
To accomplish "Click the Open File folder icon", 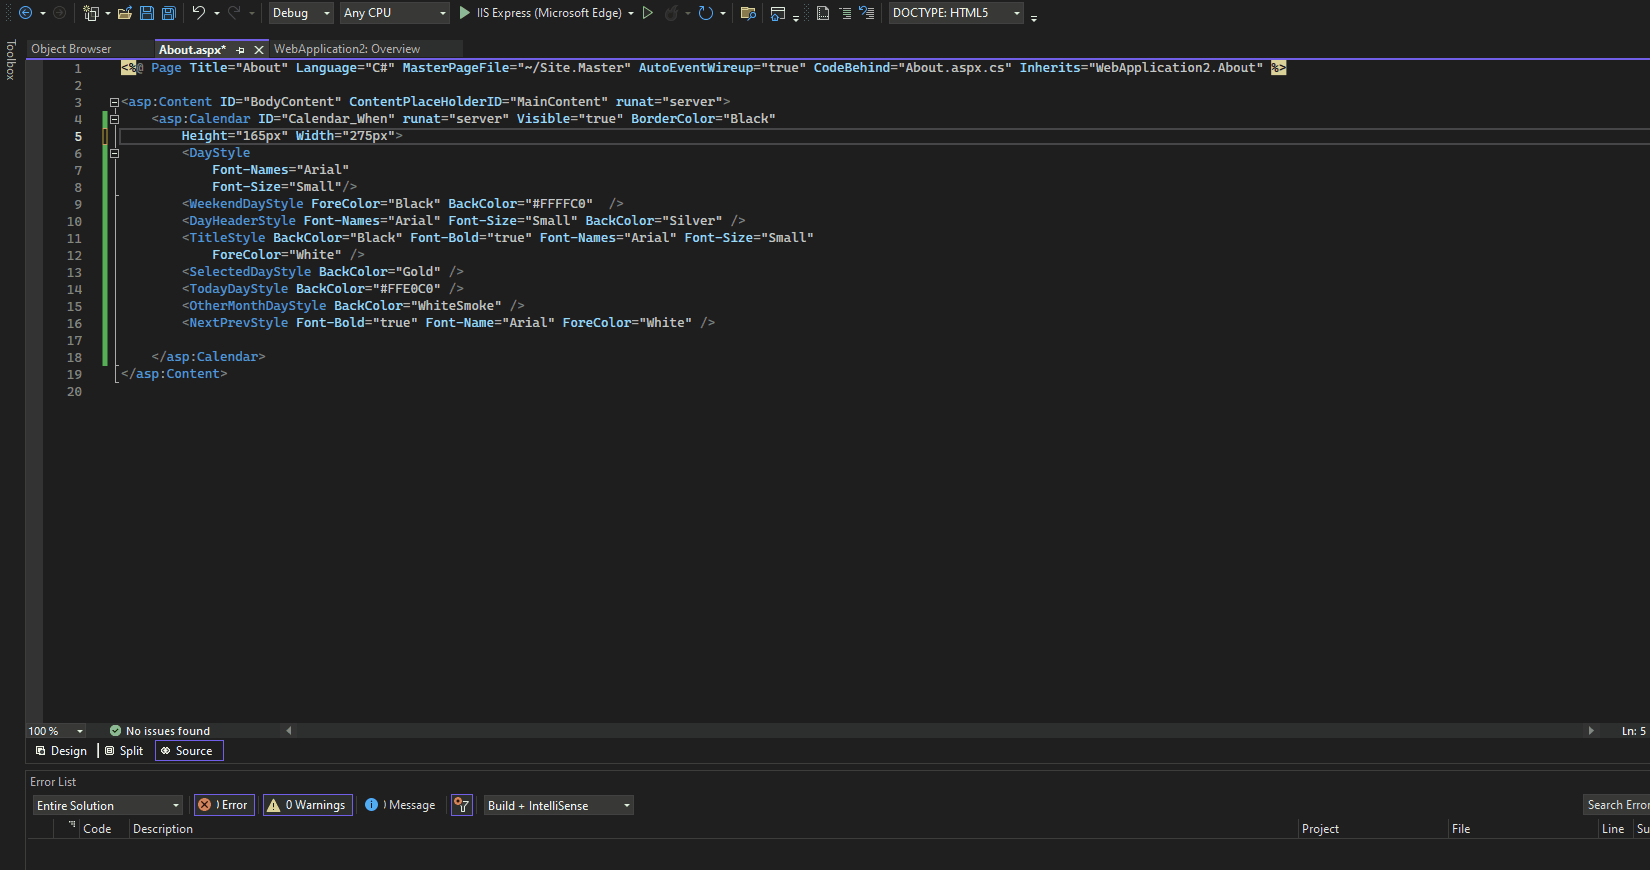I will click(125, 13).
